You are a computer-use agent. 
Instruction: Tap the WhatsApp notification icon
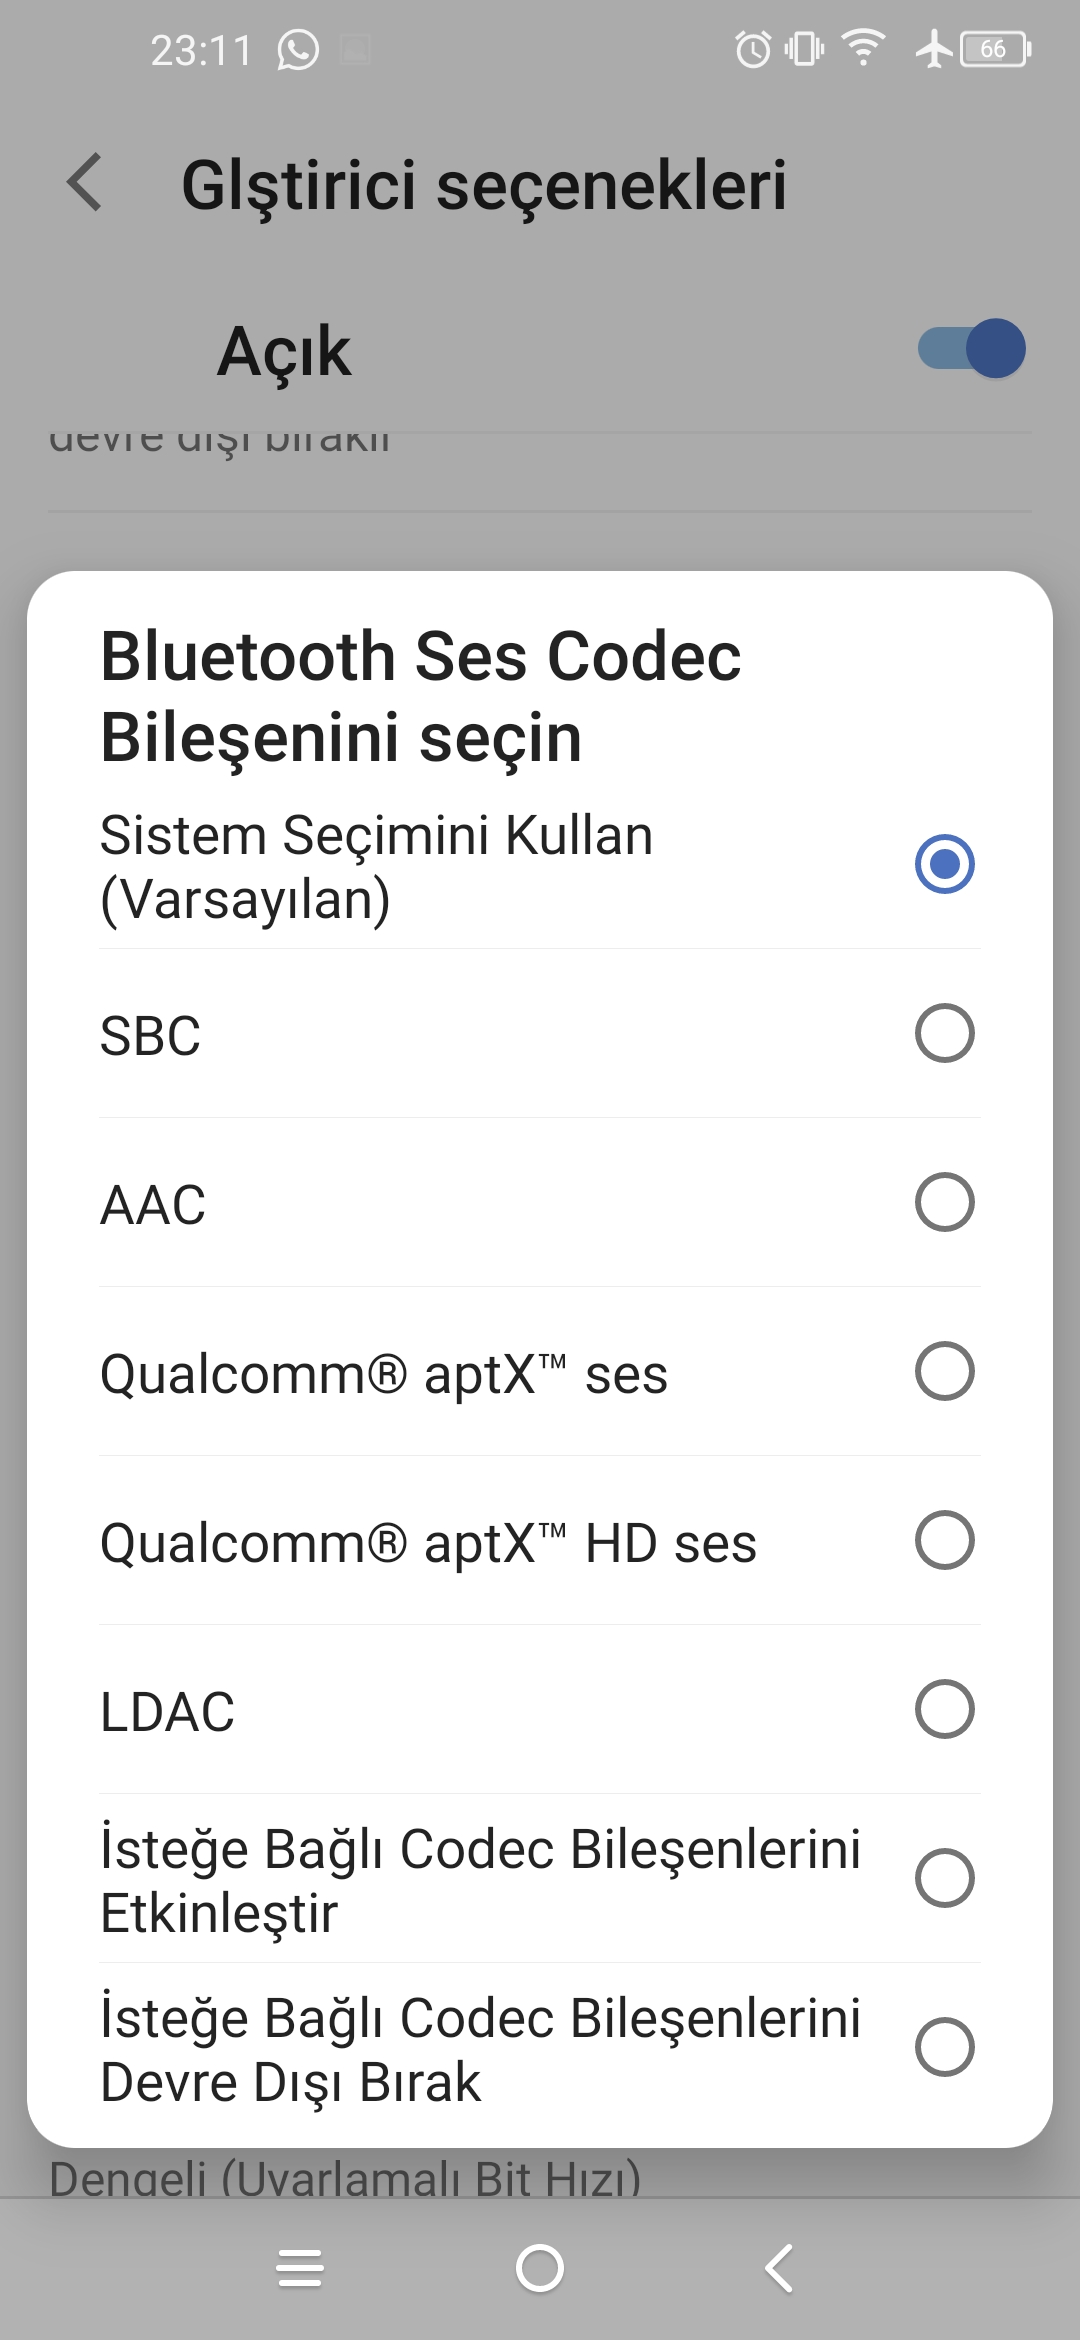click(x=297, y=50)
